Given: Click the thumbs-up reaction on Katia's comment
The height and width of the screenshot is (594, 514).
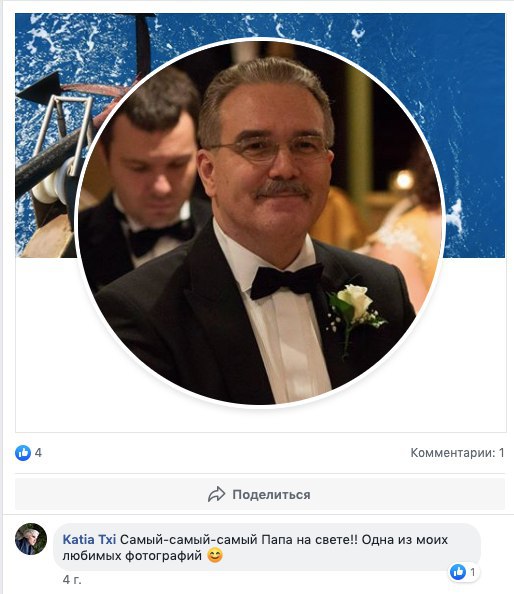Looking at the screenshot, I should [x=458, y=572].
